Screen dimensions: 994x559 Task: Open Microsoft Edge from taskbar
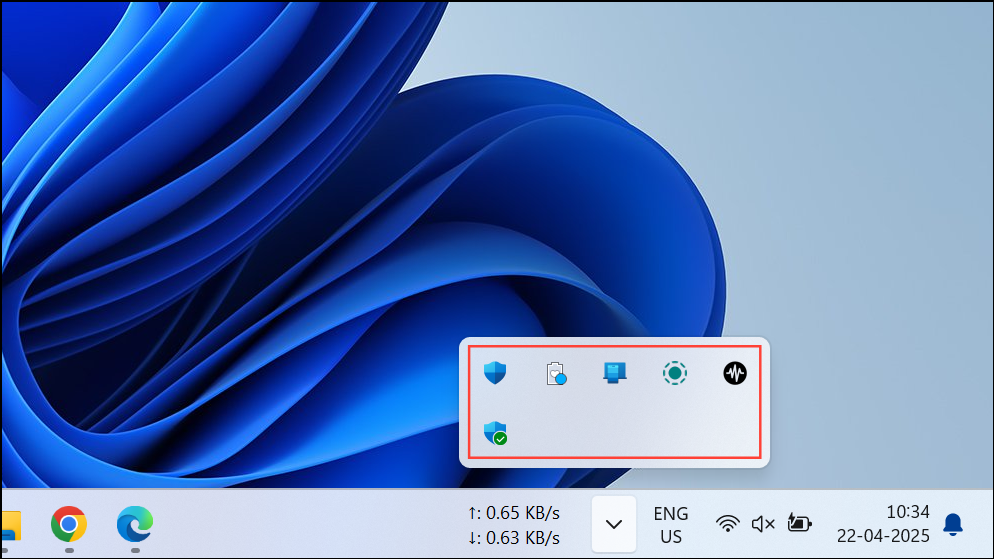[x=135, y=524]
